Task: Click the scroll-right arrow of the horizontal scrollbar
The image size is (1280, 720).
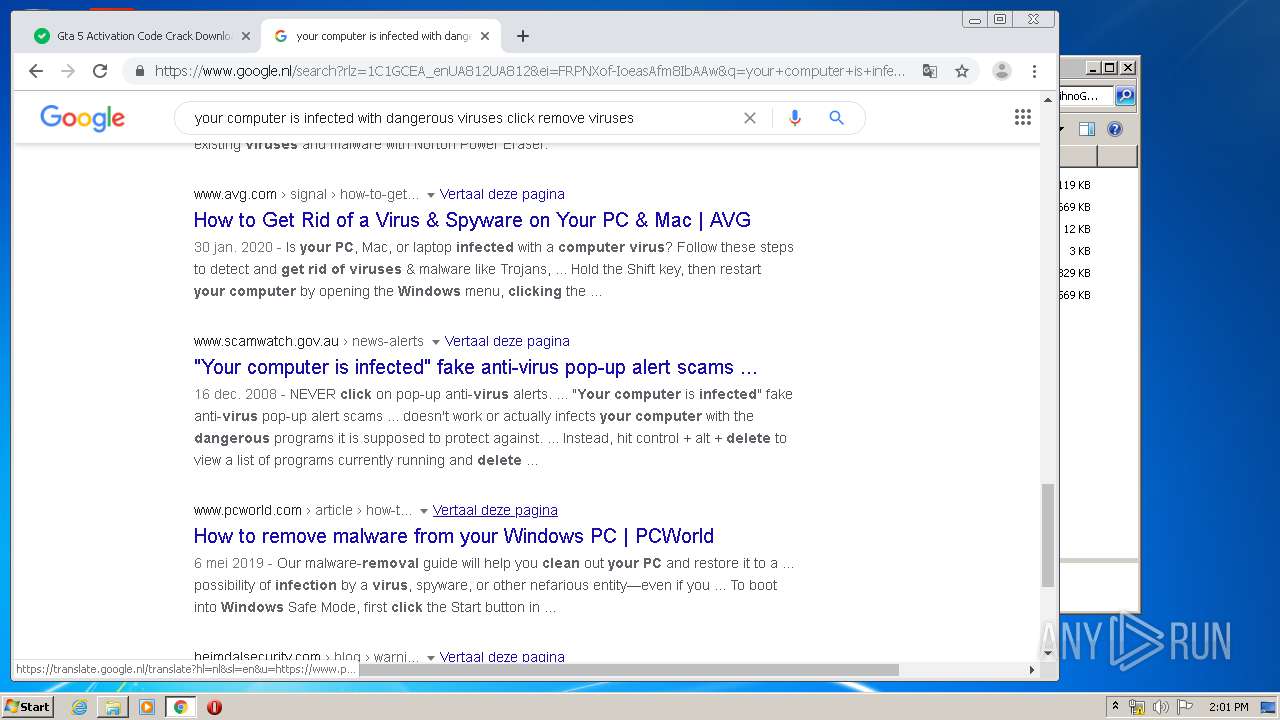Action: pos(1032,670)
